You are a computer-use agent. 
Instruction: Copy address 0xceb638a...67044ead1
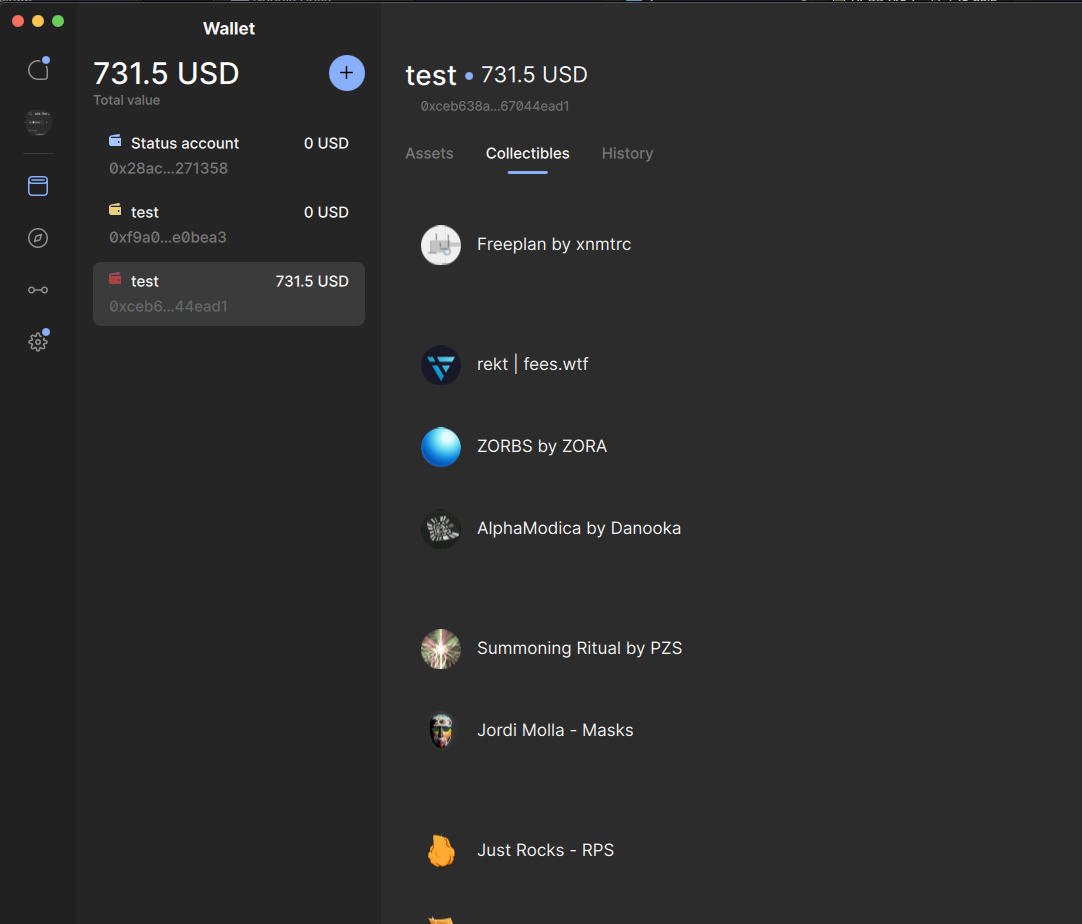(495, 106)
